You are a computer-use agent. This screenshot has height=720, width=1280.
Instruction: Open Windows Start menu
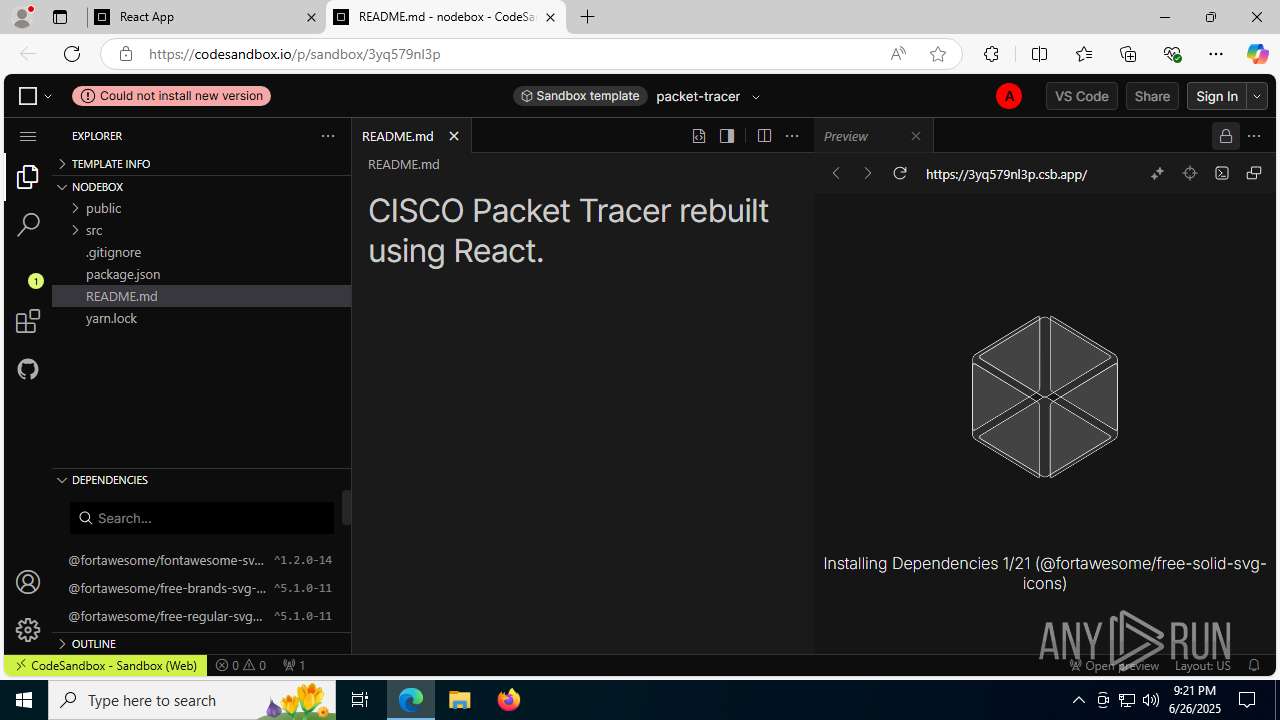pyautogui.click(x=24, y=700)
